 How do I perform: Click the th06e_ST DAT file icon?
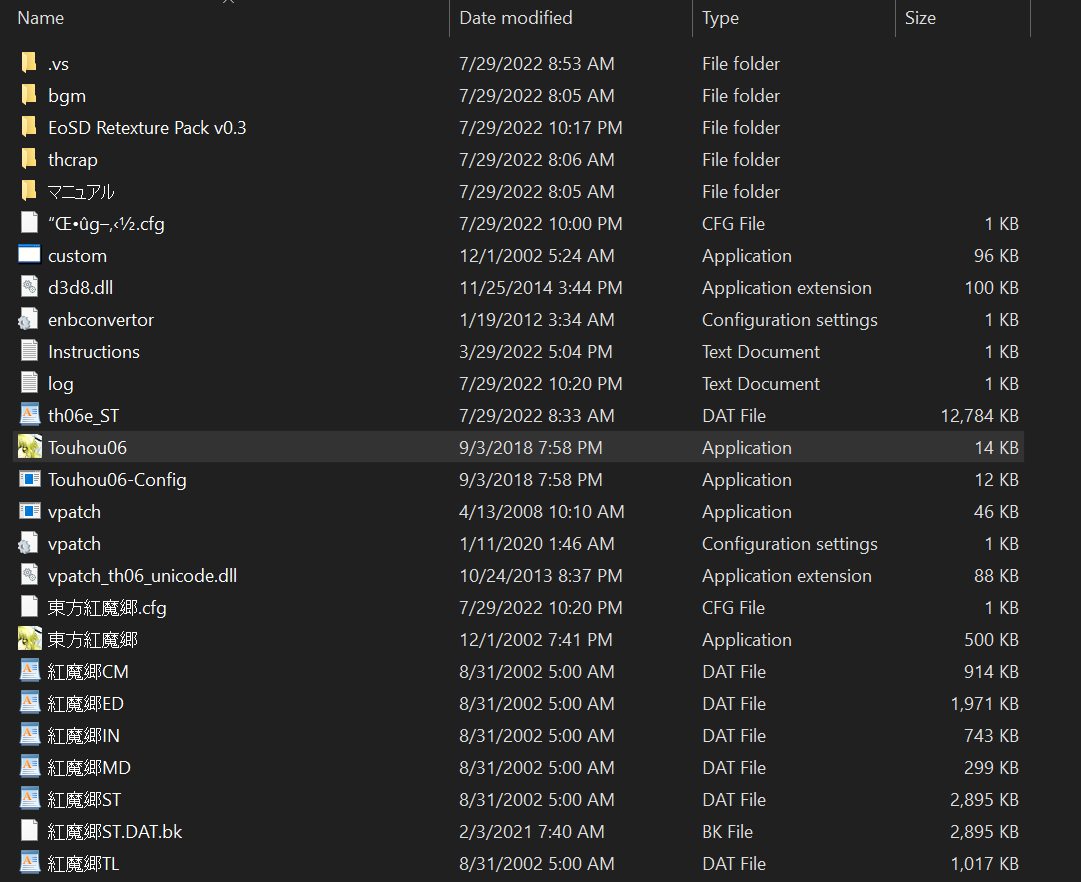point(29,415)
